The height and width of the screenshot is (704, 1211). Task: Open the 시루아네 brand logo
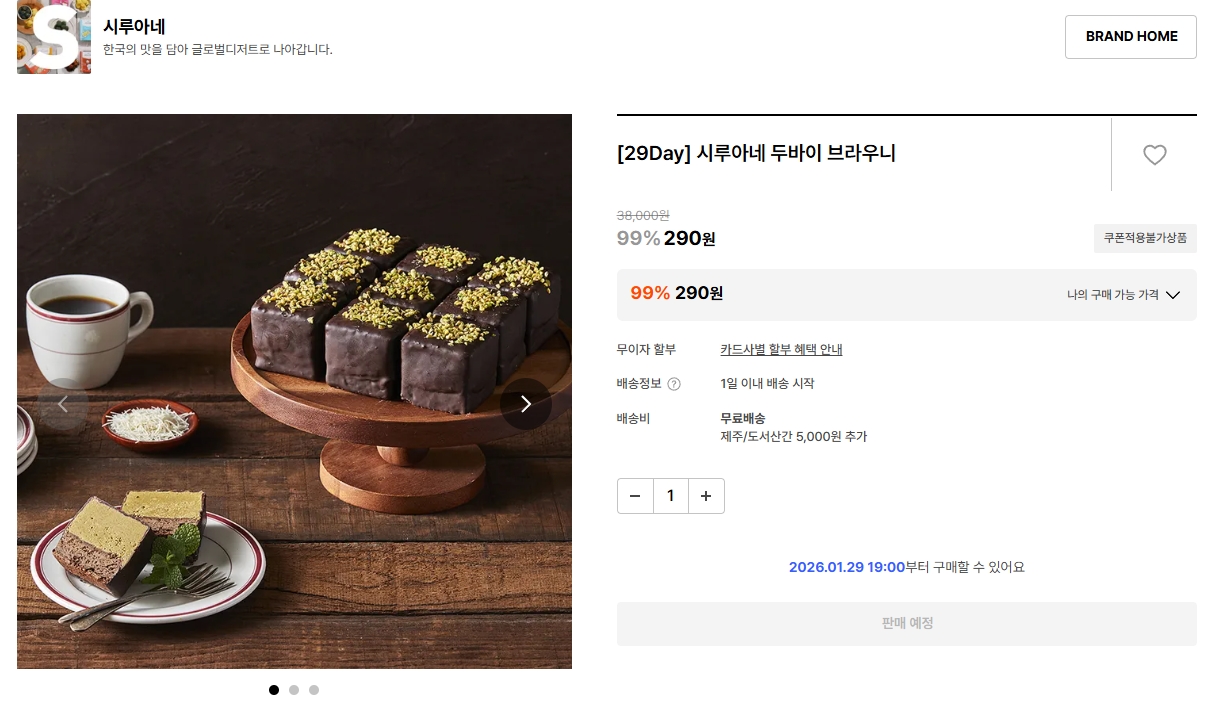click(54, 37)
